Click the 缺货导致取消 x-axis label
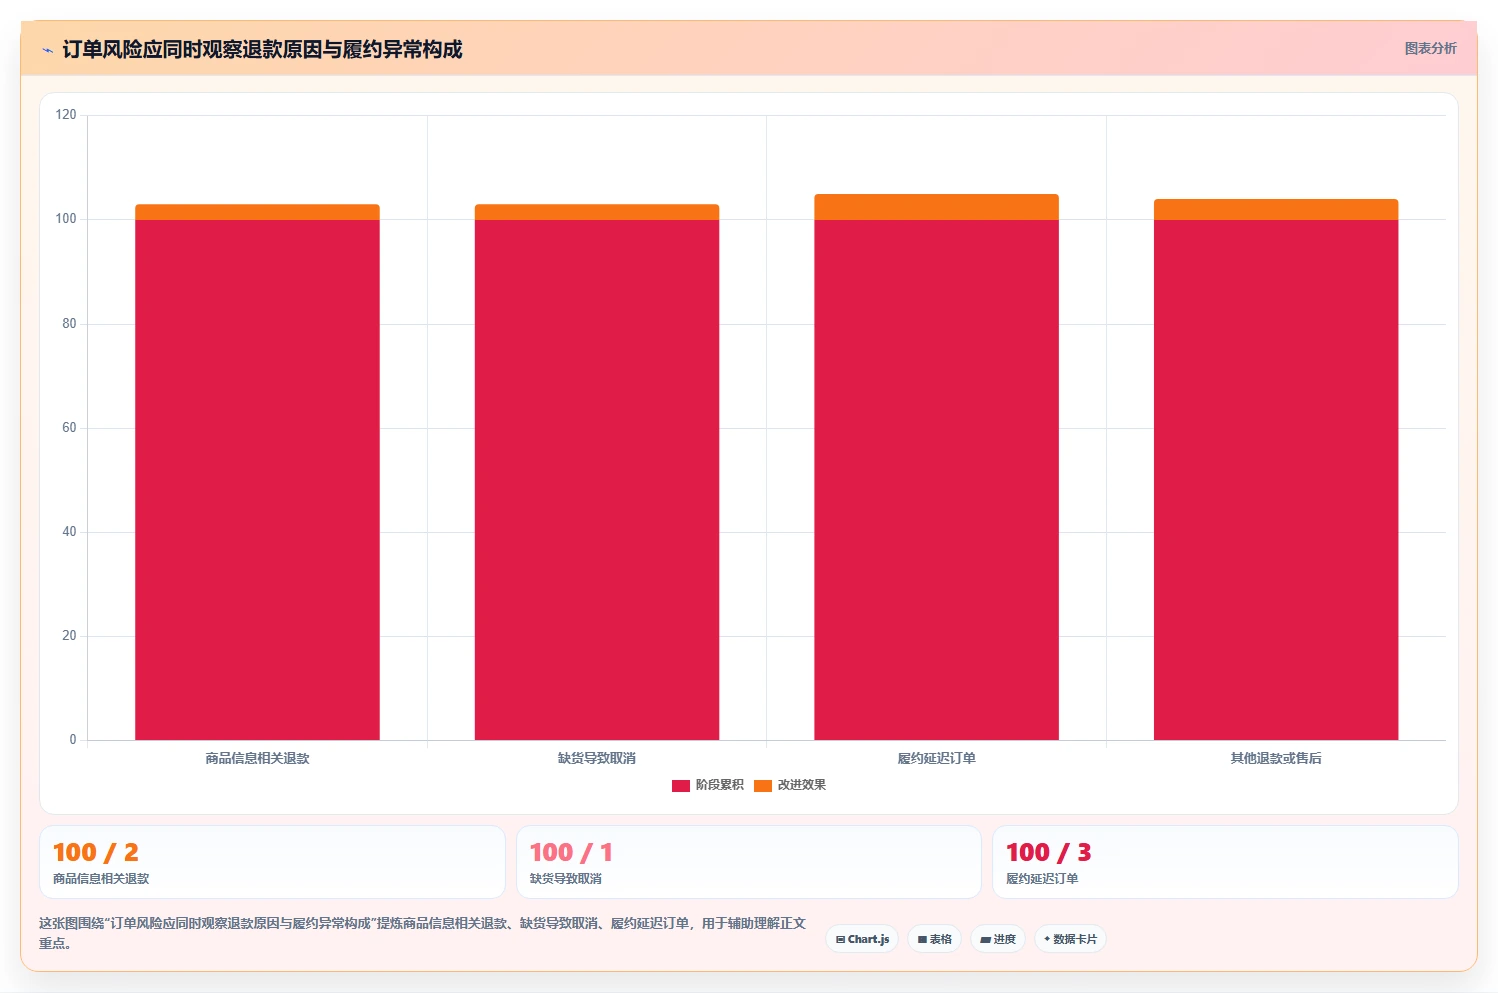Viewport: 1498px width, 993px height. (597, 758)
